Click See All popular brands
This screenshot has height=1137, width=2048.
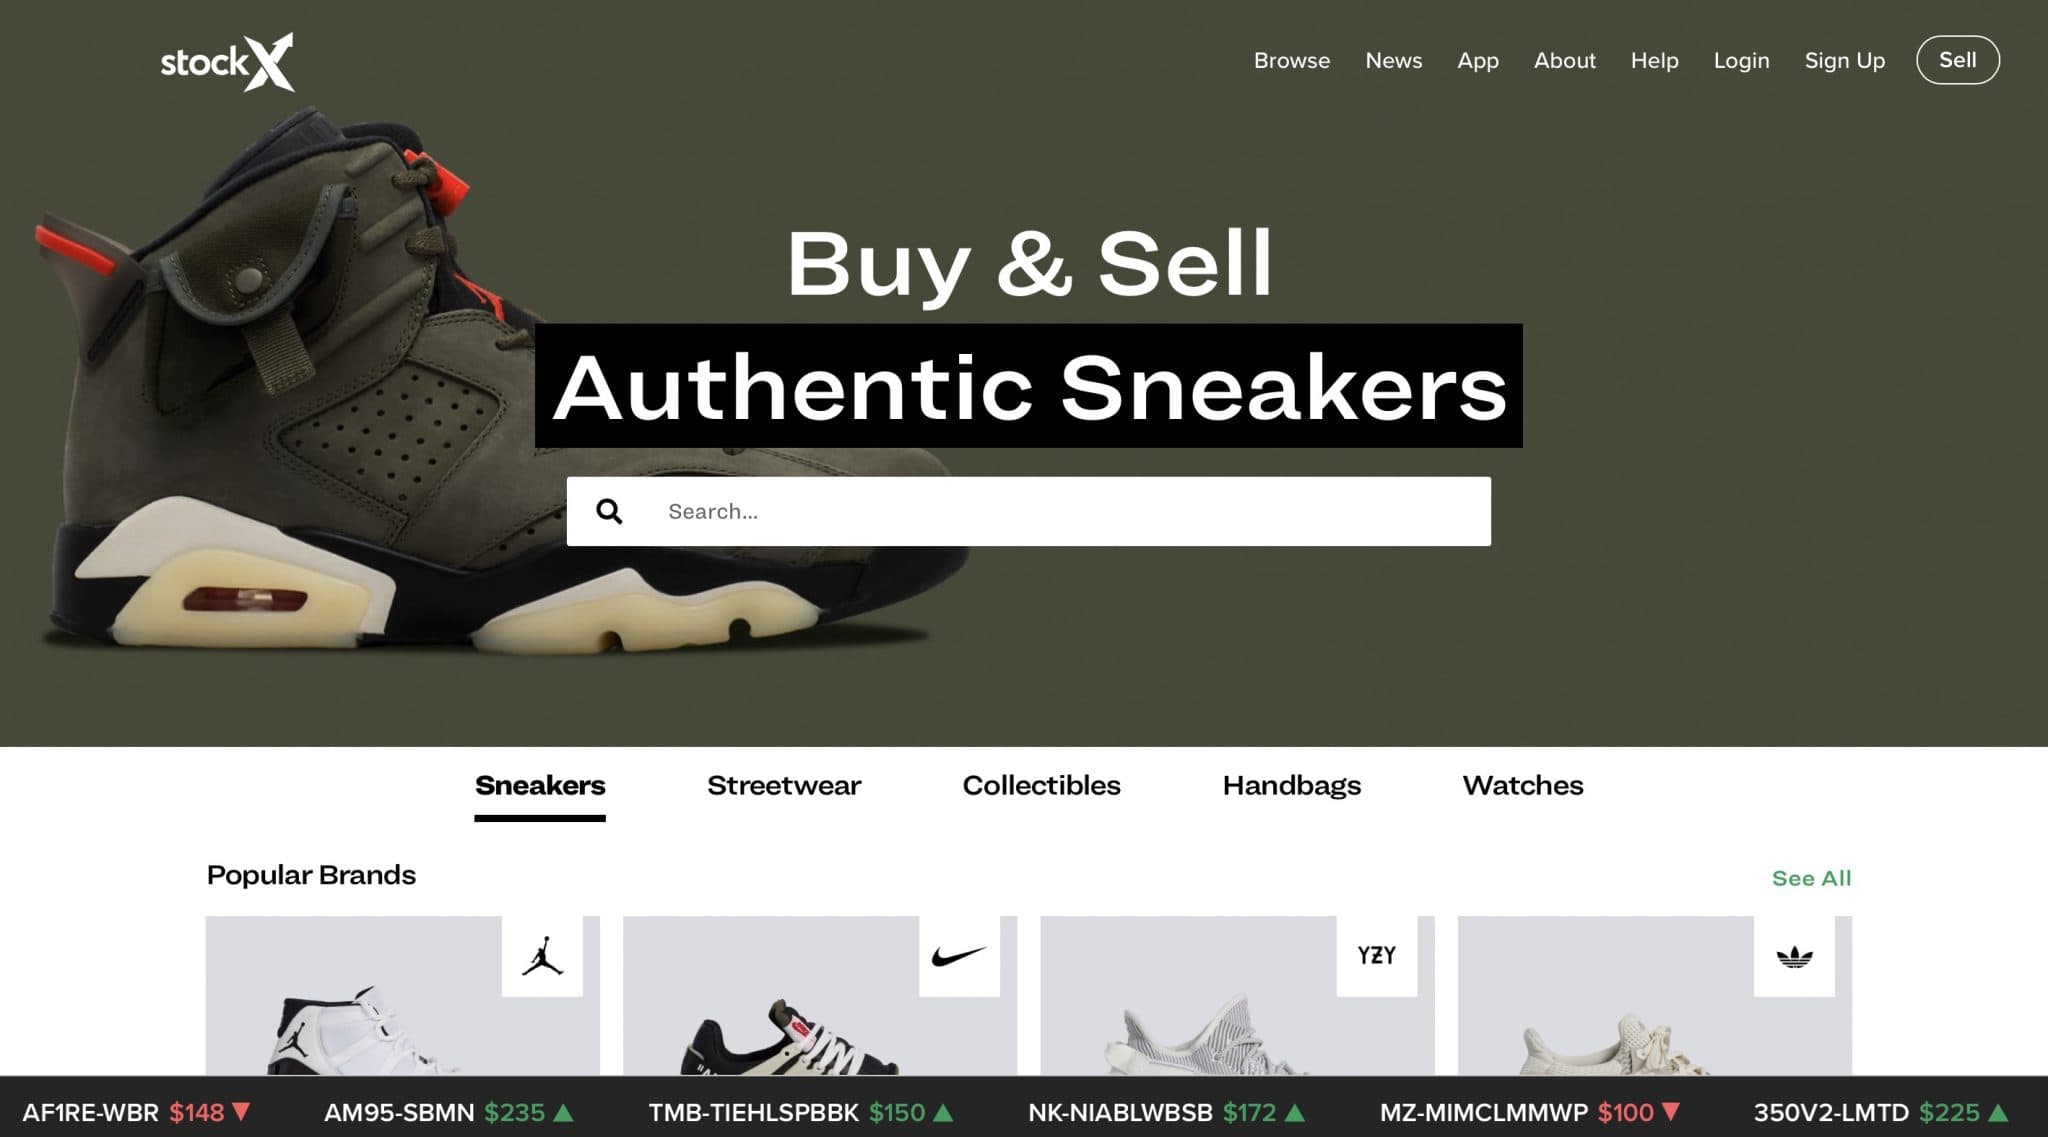[x=1811, y=878]
